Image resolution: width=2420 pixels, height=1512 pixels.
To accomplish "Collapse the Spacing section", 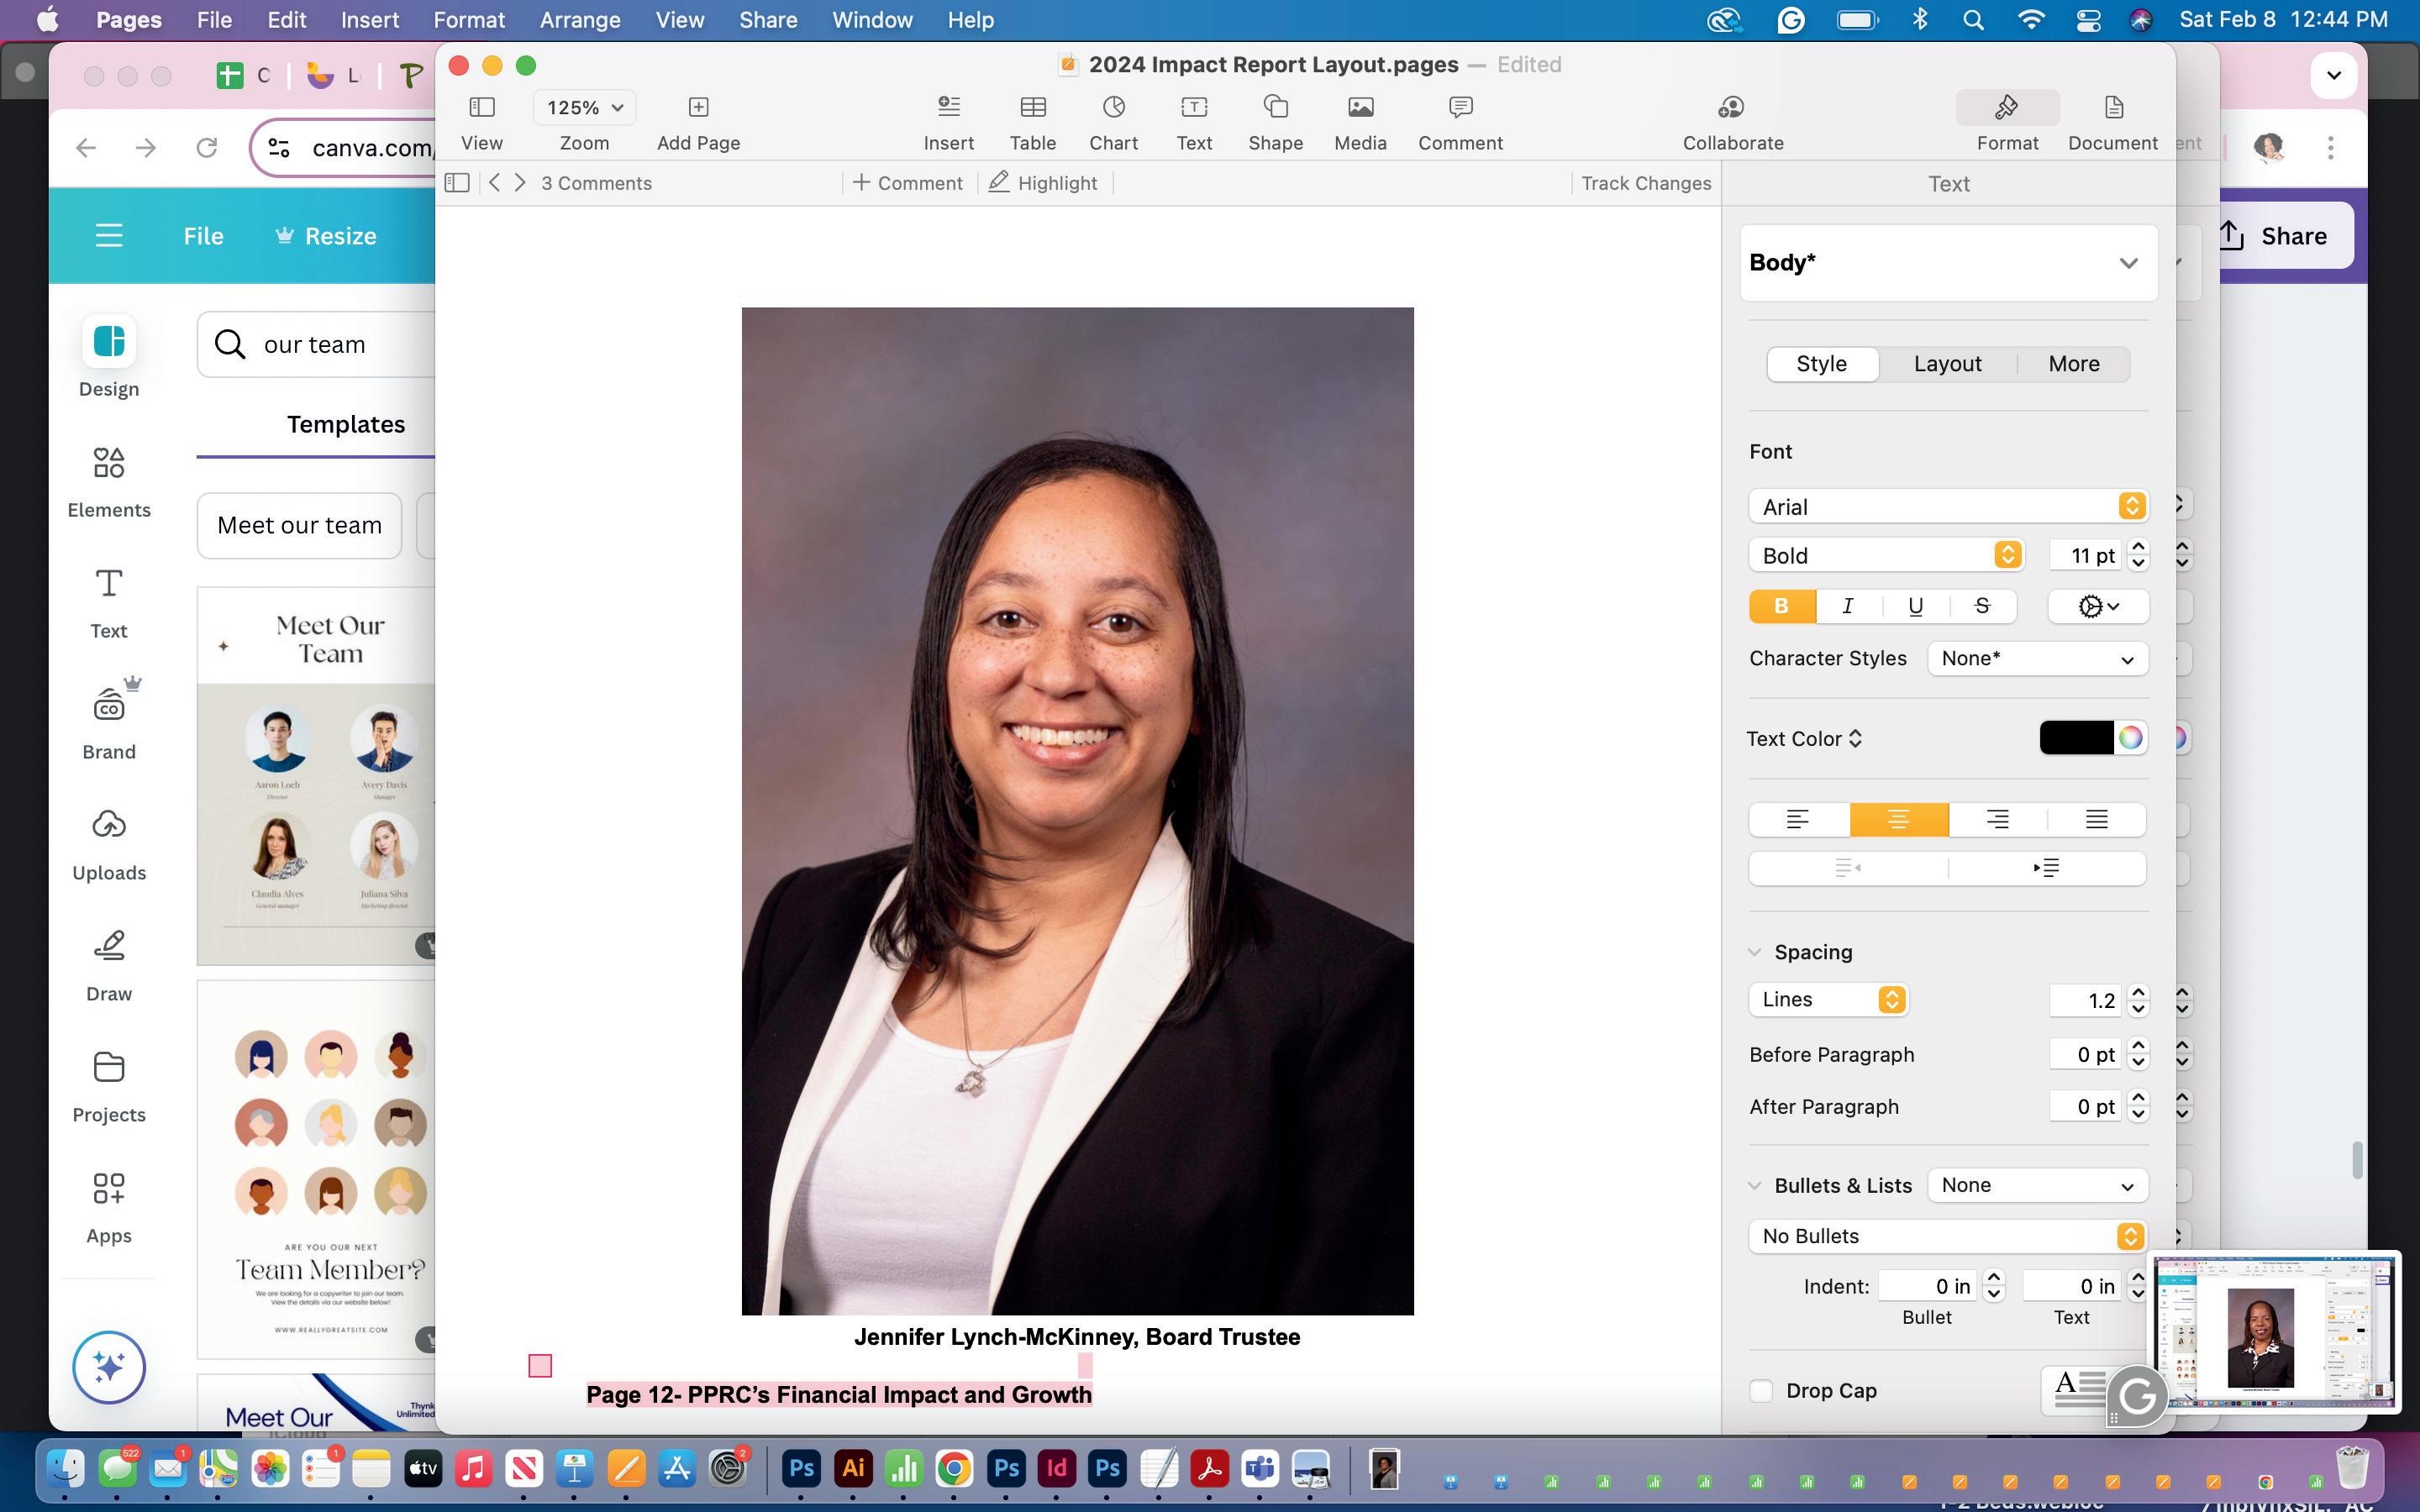I will click(x=1755, y=952).
